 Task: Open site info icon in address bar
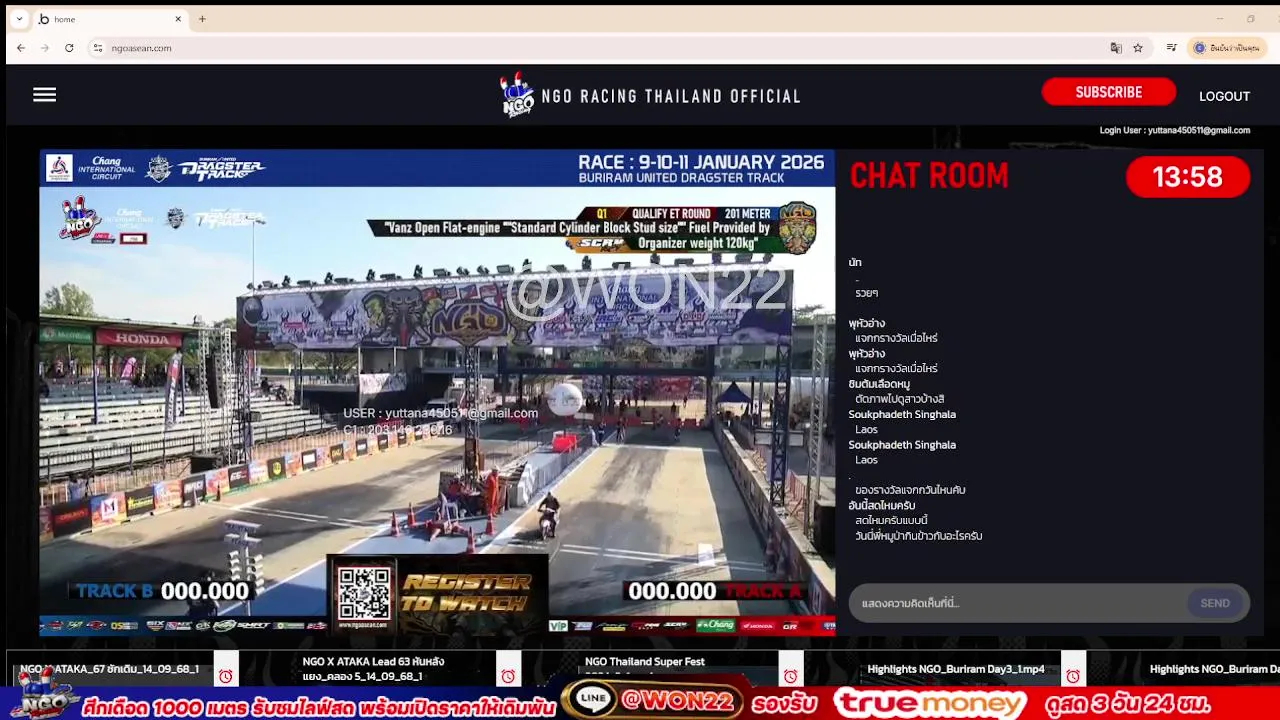point(98,48)
